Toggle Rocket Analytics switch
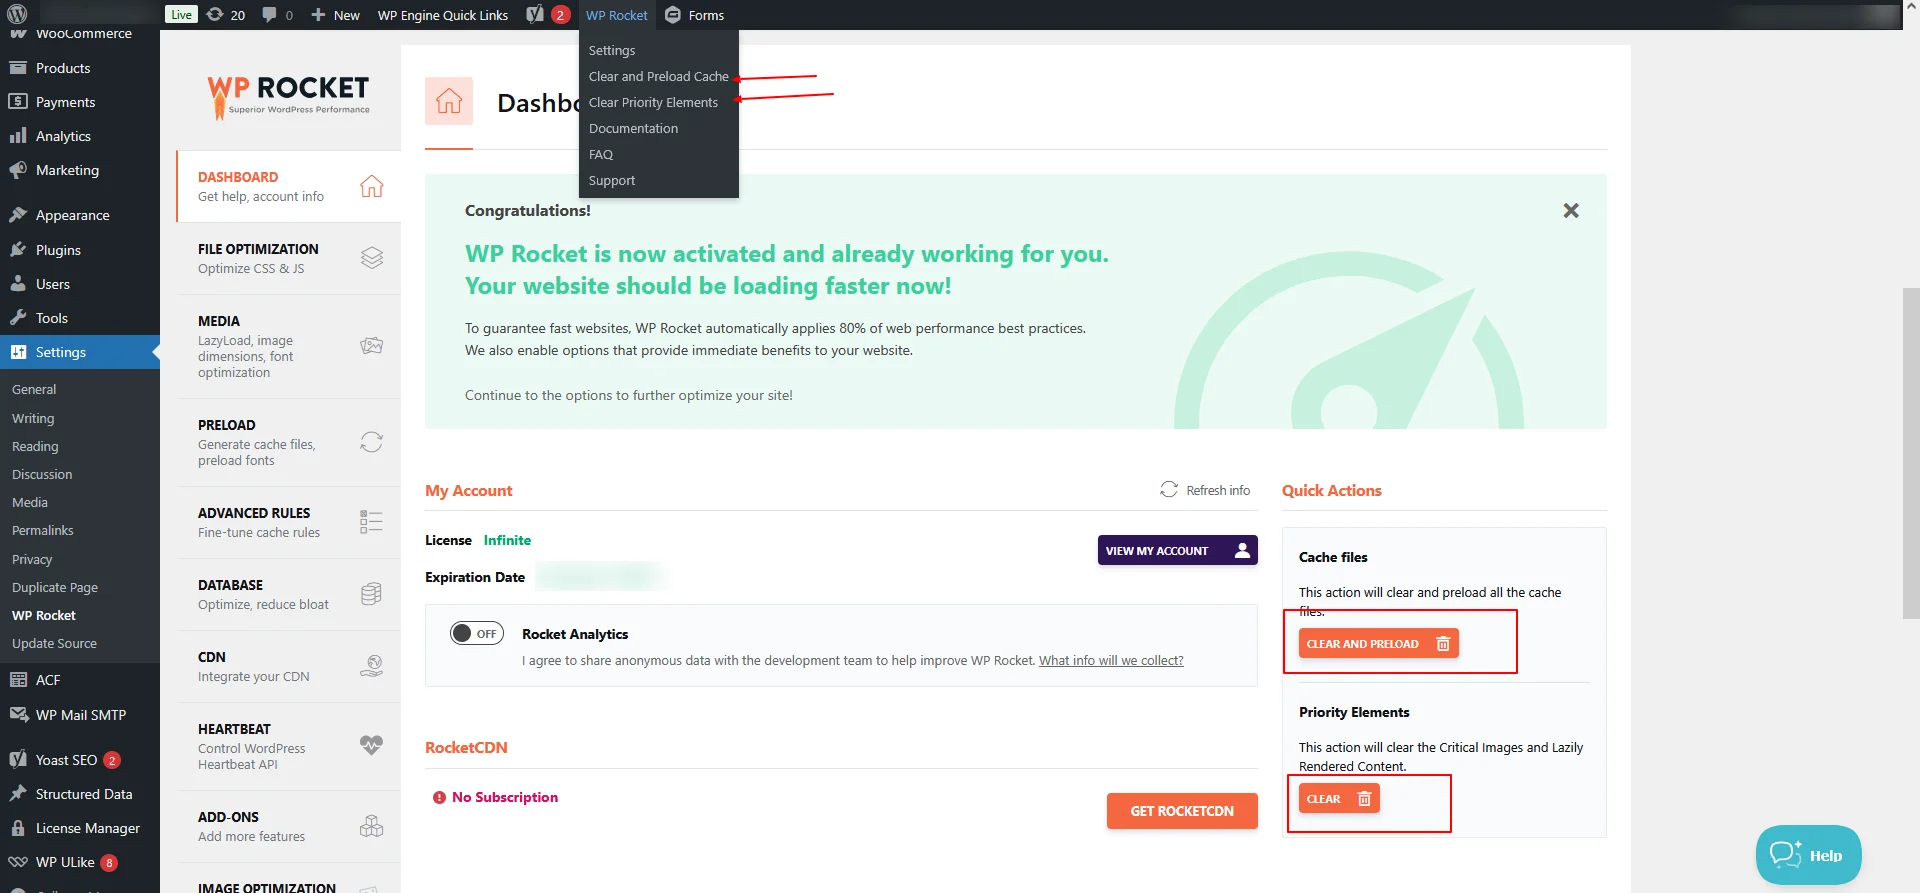 click(x=476, y=633)
